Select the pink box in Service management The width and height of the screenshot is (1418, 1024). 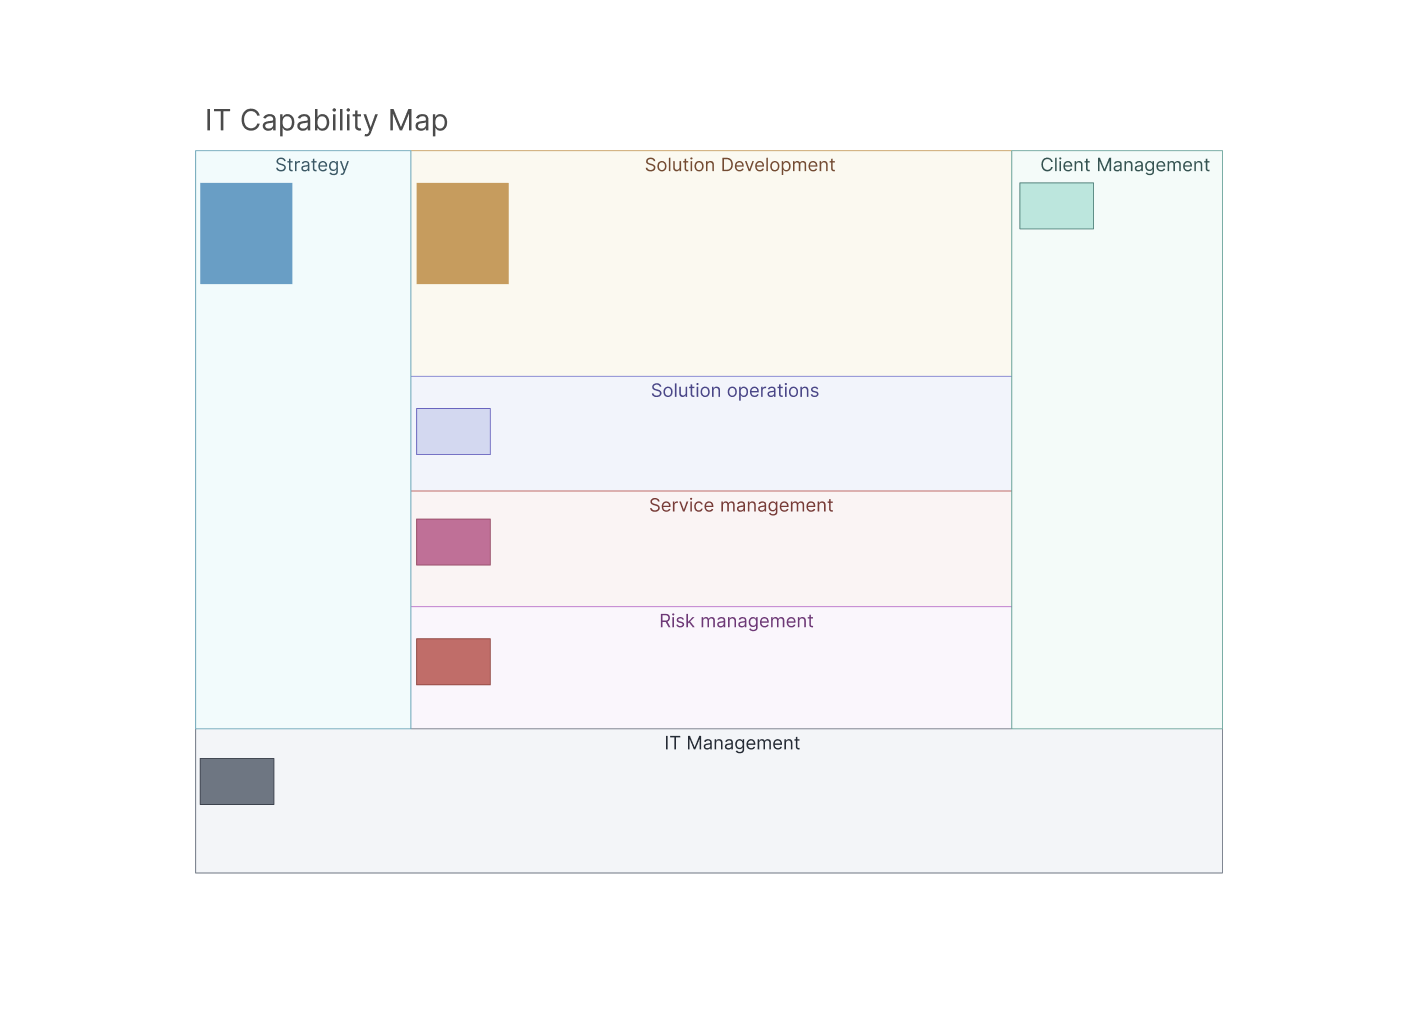(x=453, y=542)
